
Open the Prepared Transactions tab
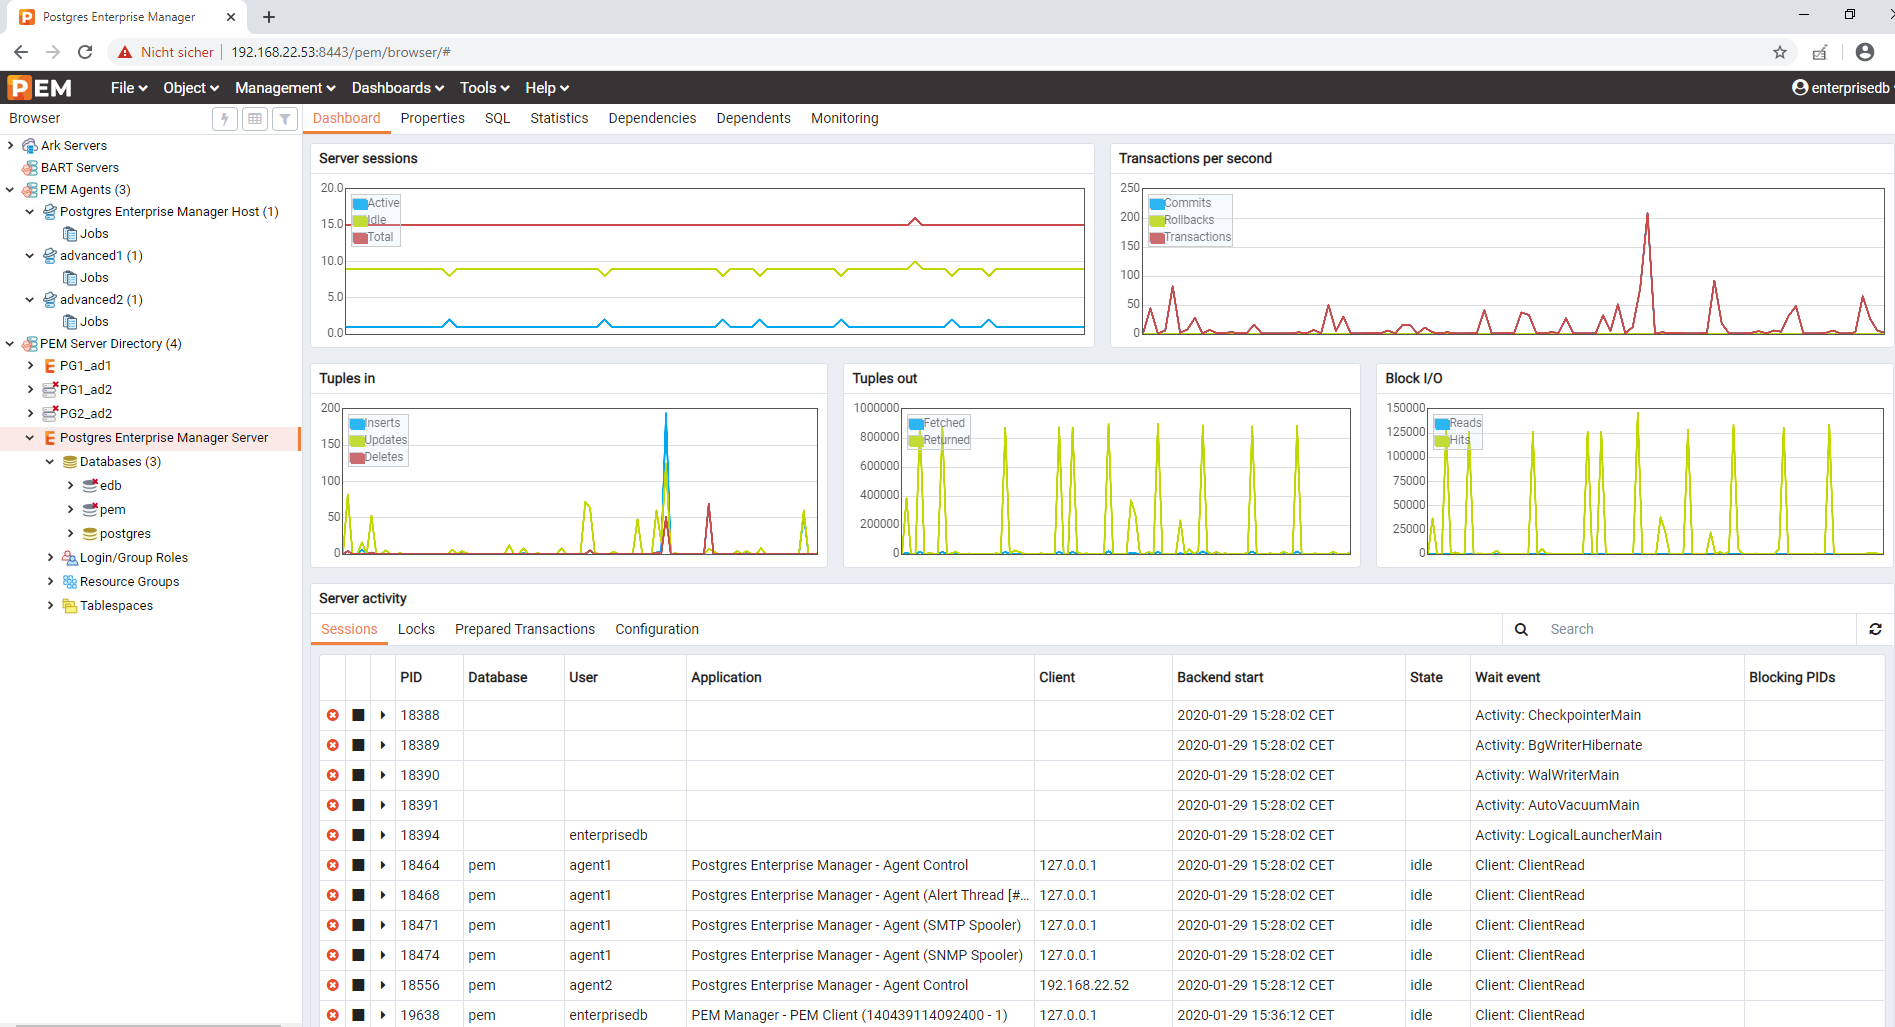pos(525,629)
